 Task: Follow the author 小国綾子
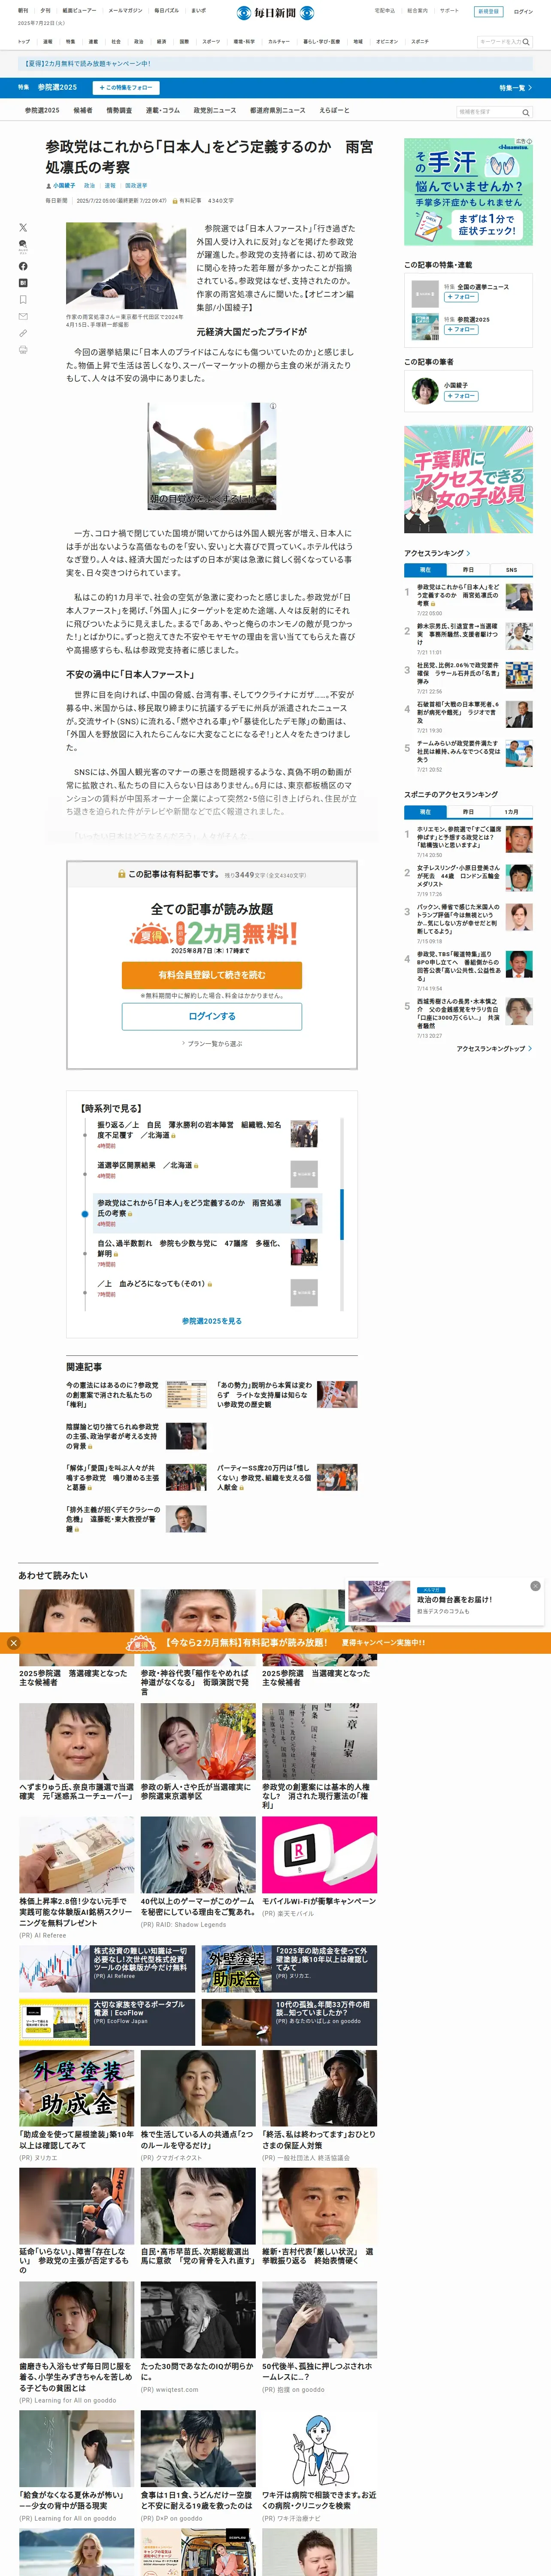tap(461, 396)
